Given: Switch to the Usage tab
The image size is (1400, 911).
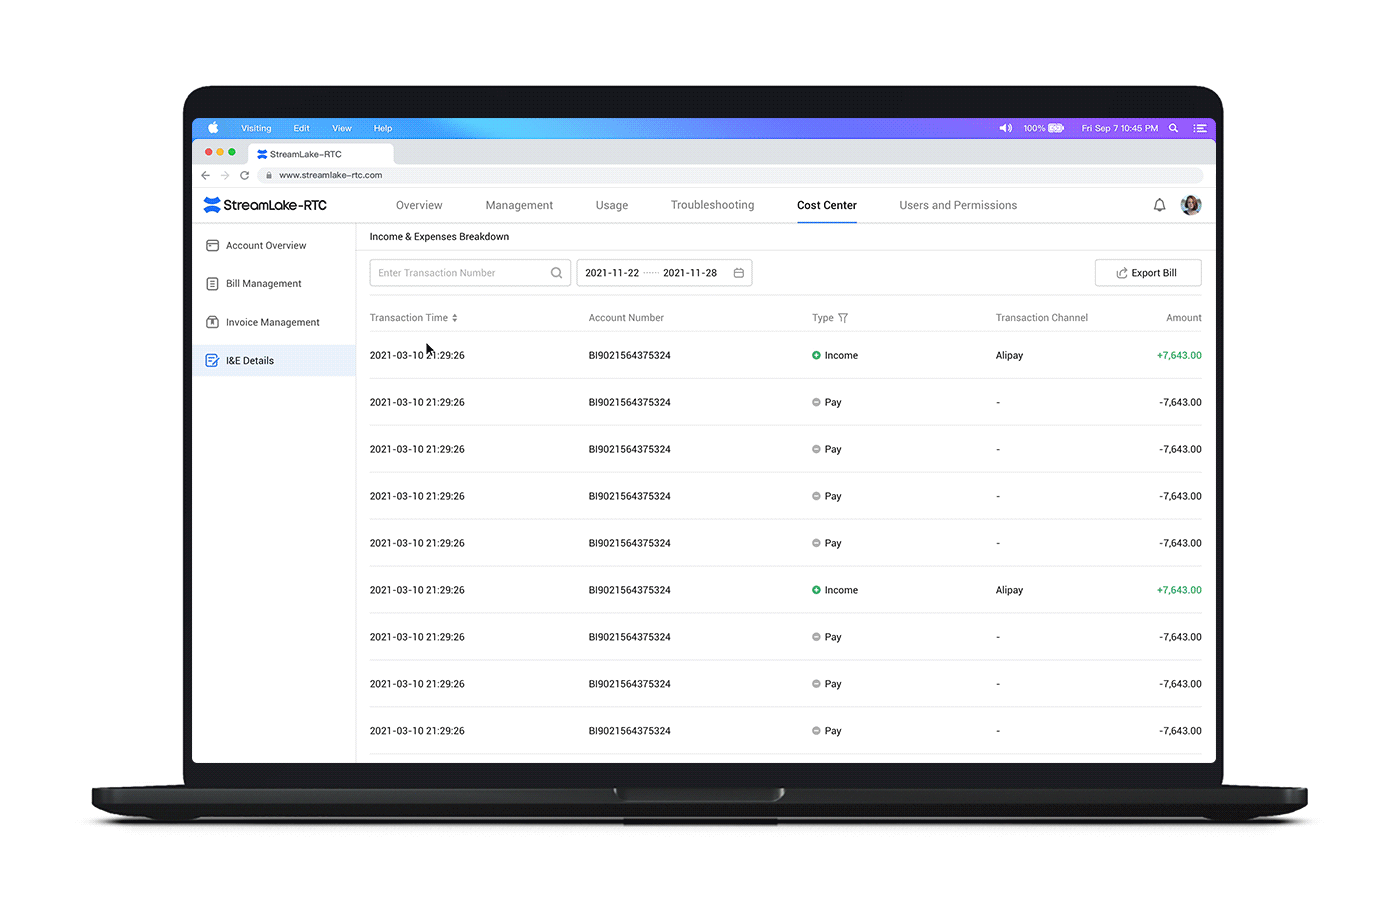Looking at the screenshot, I should pos(612,205).
